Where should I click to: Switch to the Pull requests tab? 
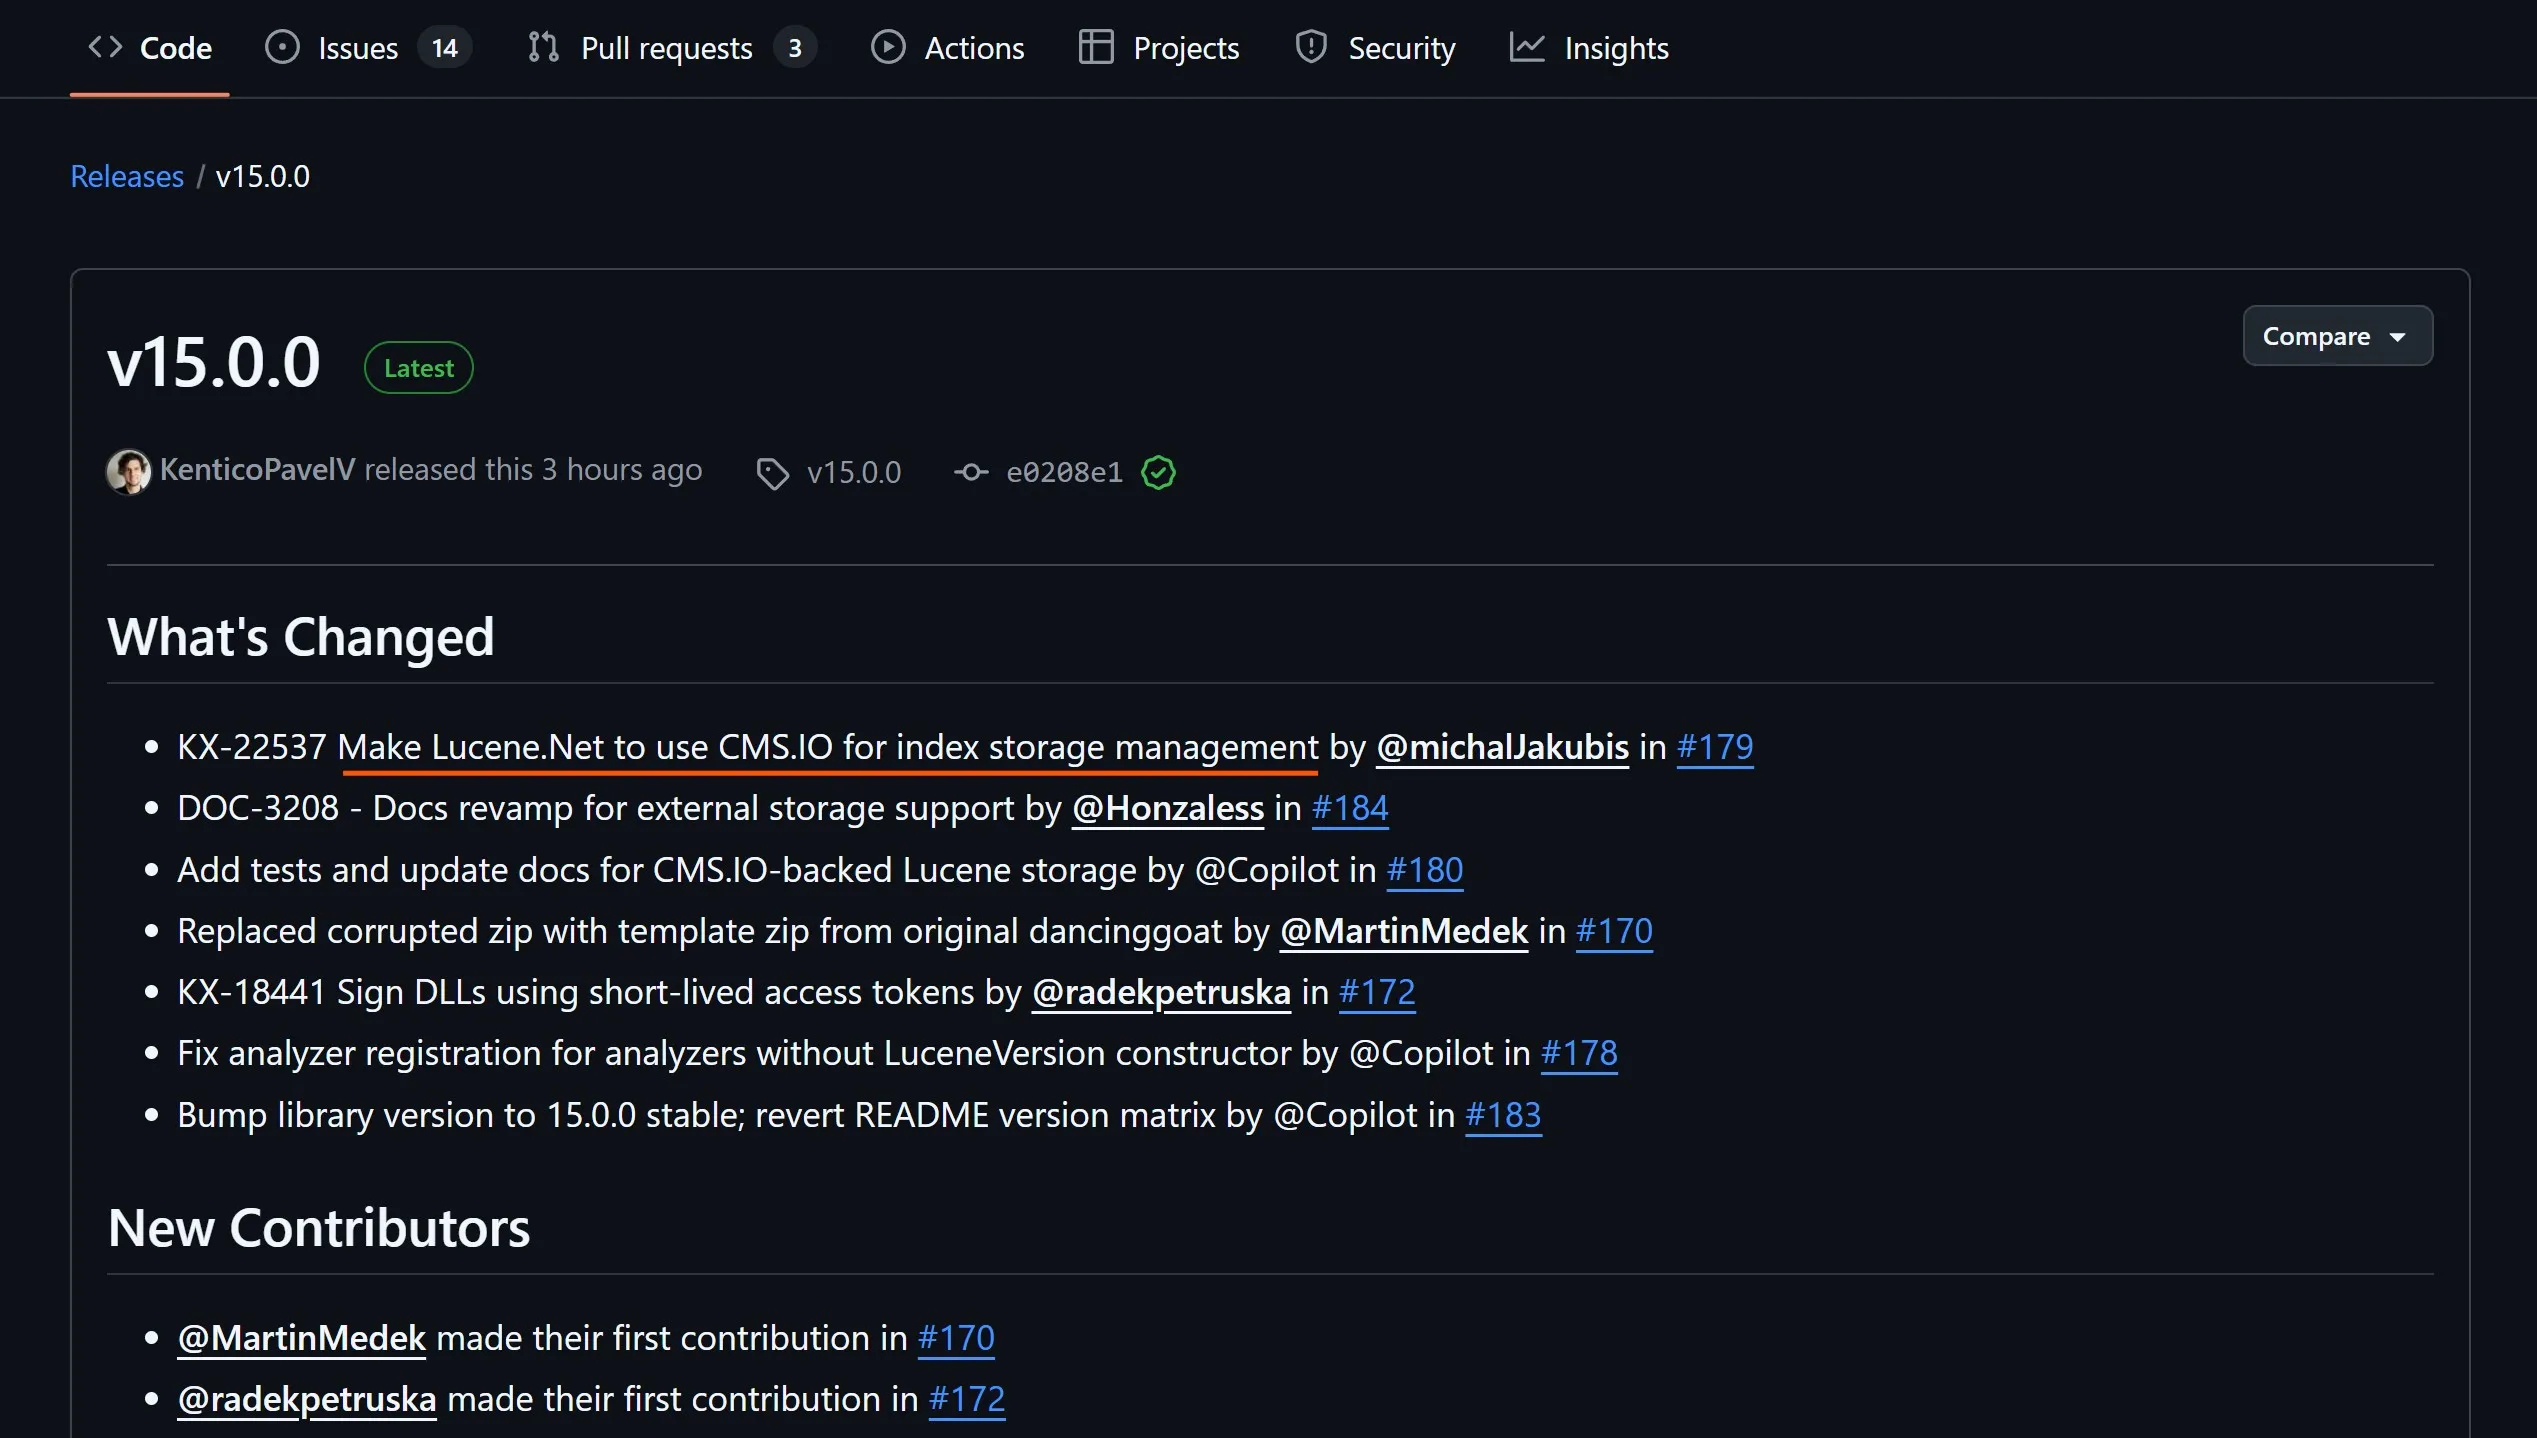tap(666, 48)
